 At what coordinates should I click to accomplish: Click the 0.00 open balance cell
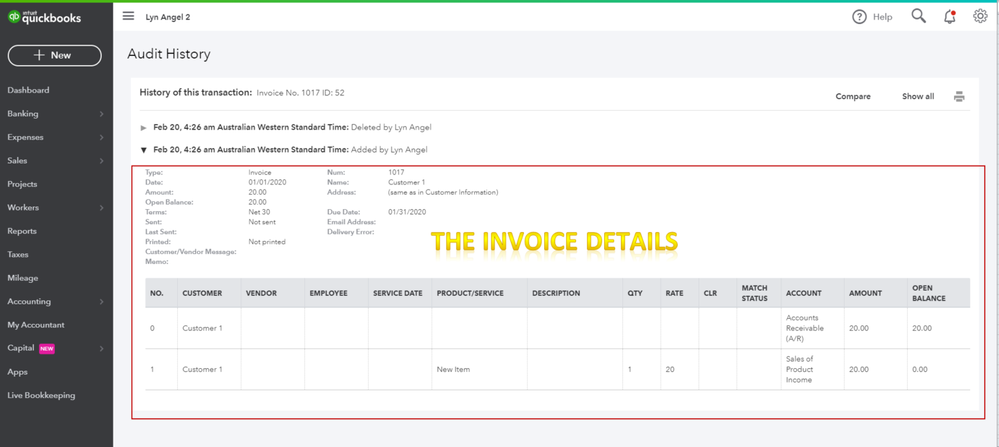(920, 369)
